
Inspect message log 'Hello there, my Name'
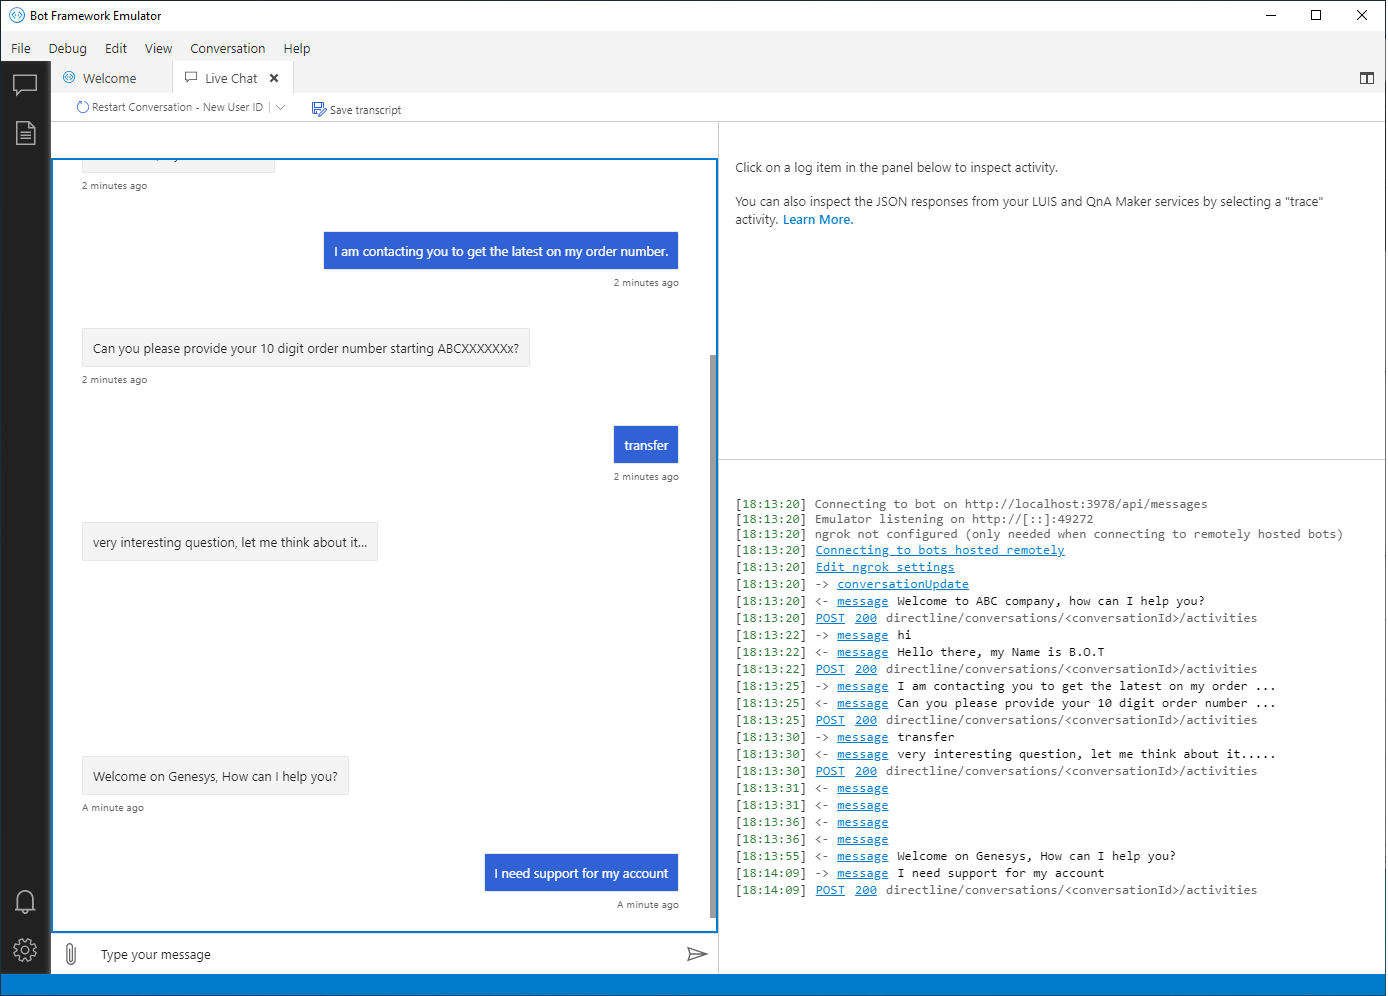pos(862,652)
